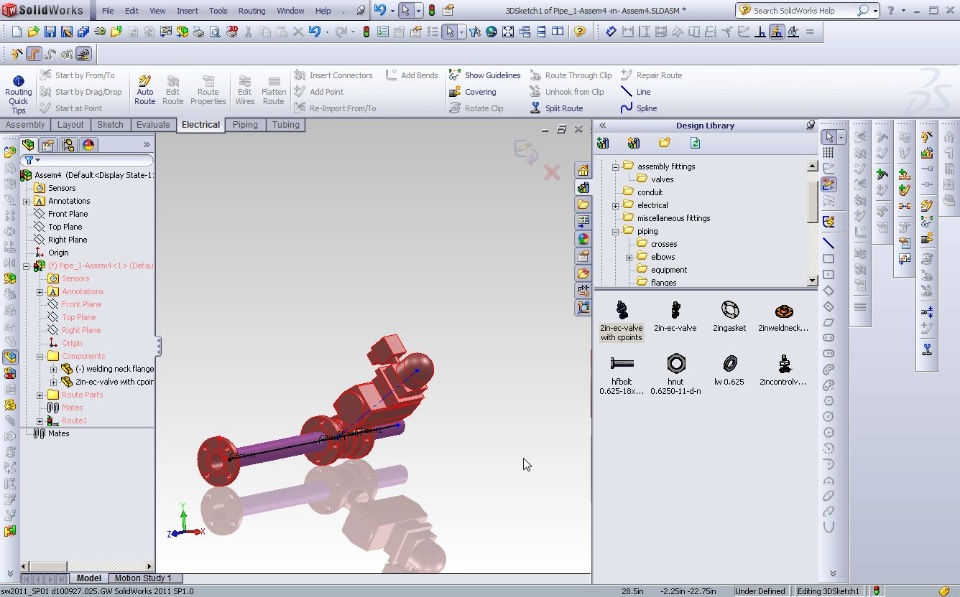The image size is (960, 597).
Task: Choose the Split Route tool
Action: pos(557,108)
